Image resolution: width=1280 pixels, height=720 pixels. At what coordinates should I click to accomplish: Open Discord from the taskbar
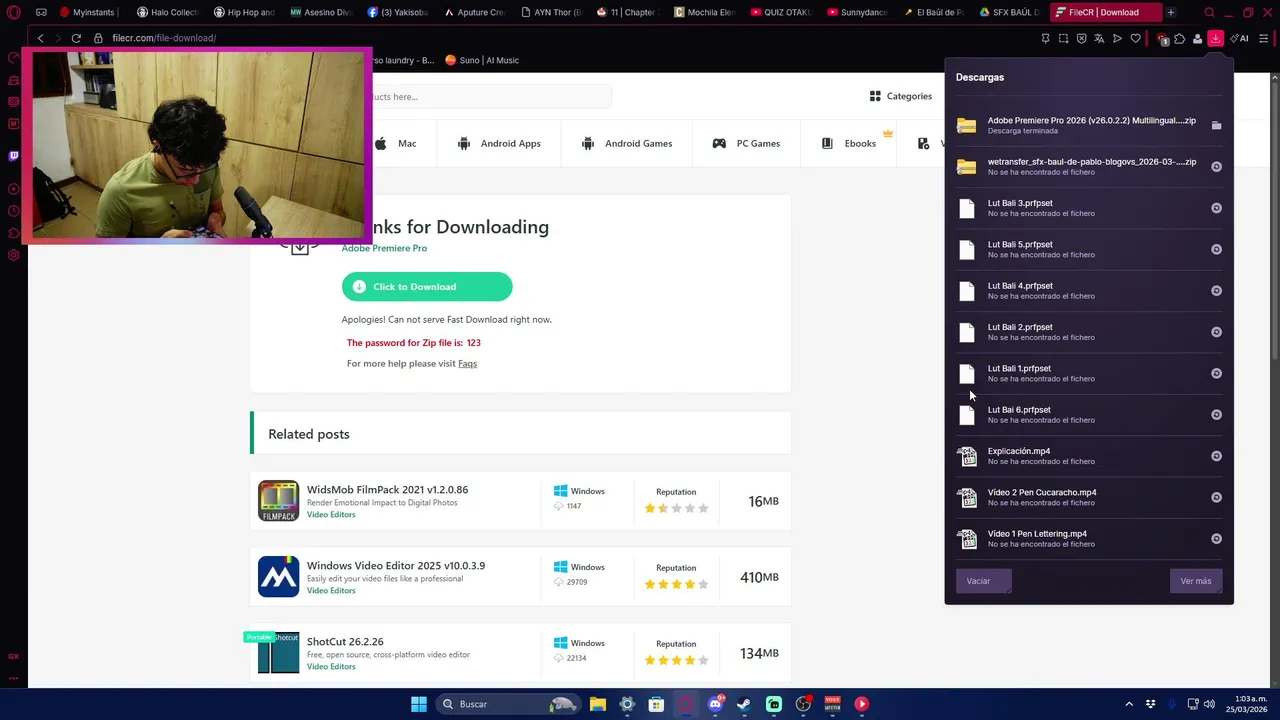pyautogui.click(x=715, y=704)
